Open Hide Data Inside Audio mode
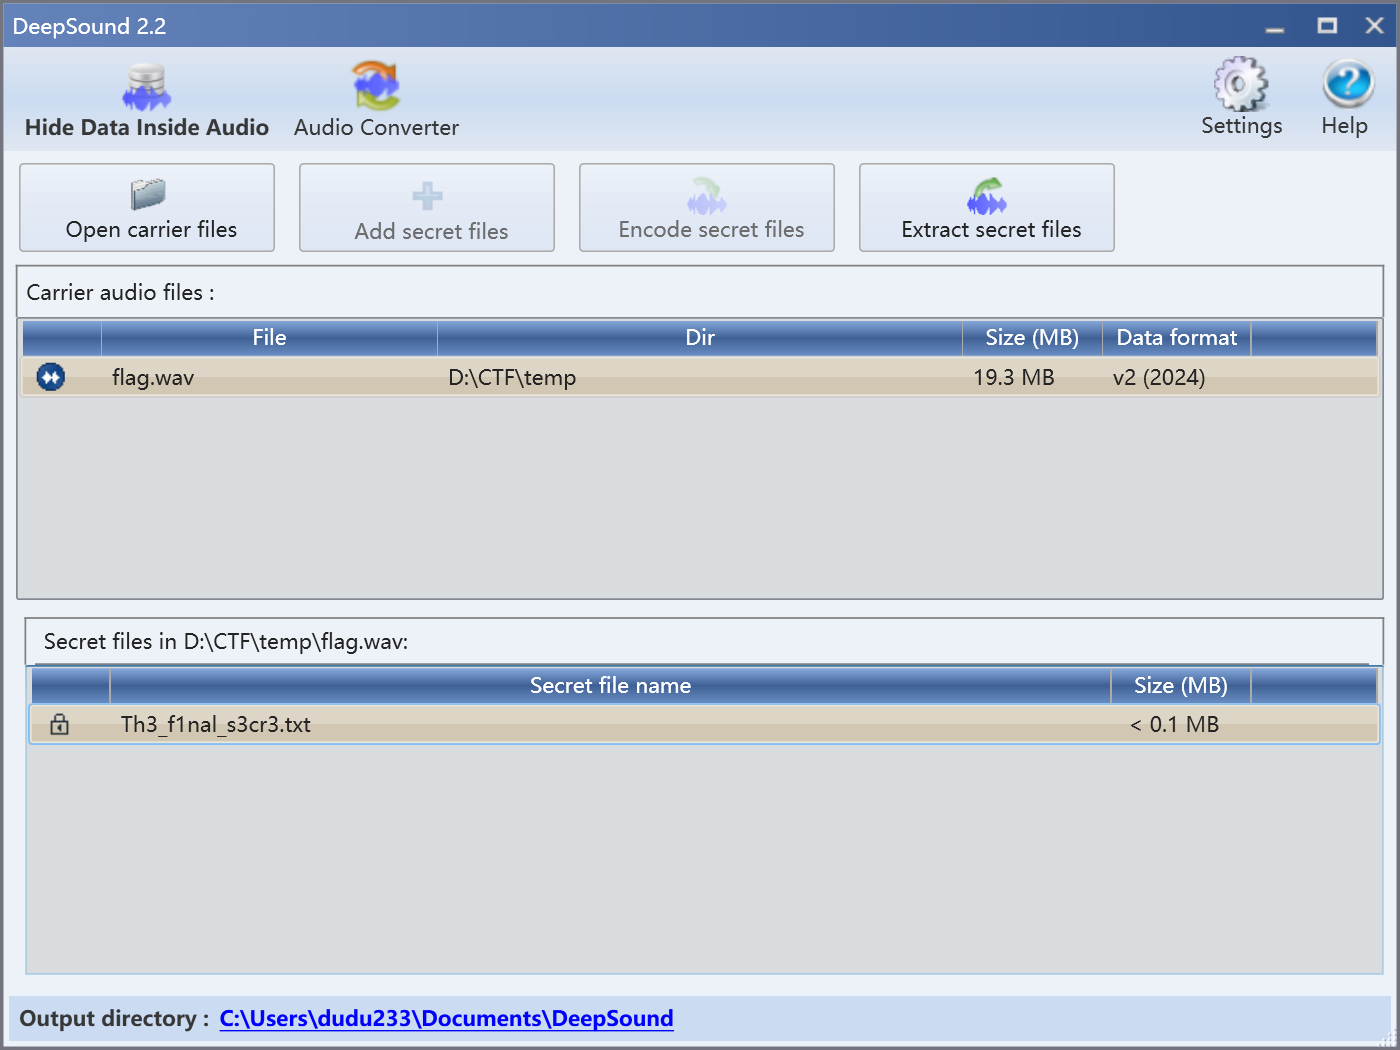 point(147,100)
